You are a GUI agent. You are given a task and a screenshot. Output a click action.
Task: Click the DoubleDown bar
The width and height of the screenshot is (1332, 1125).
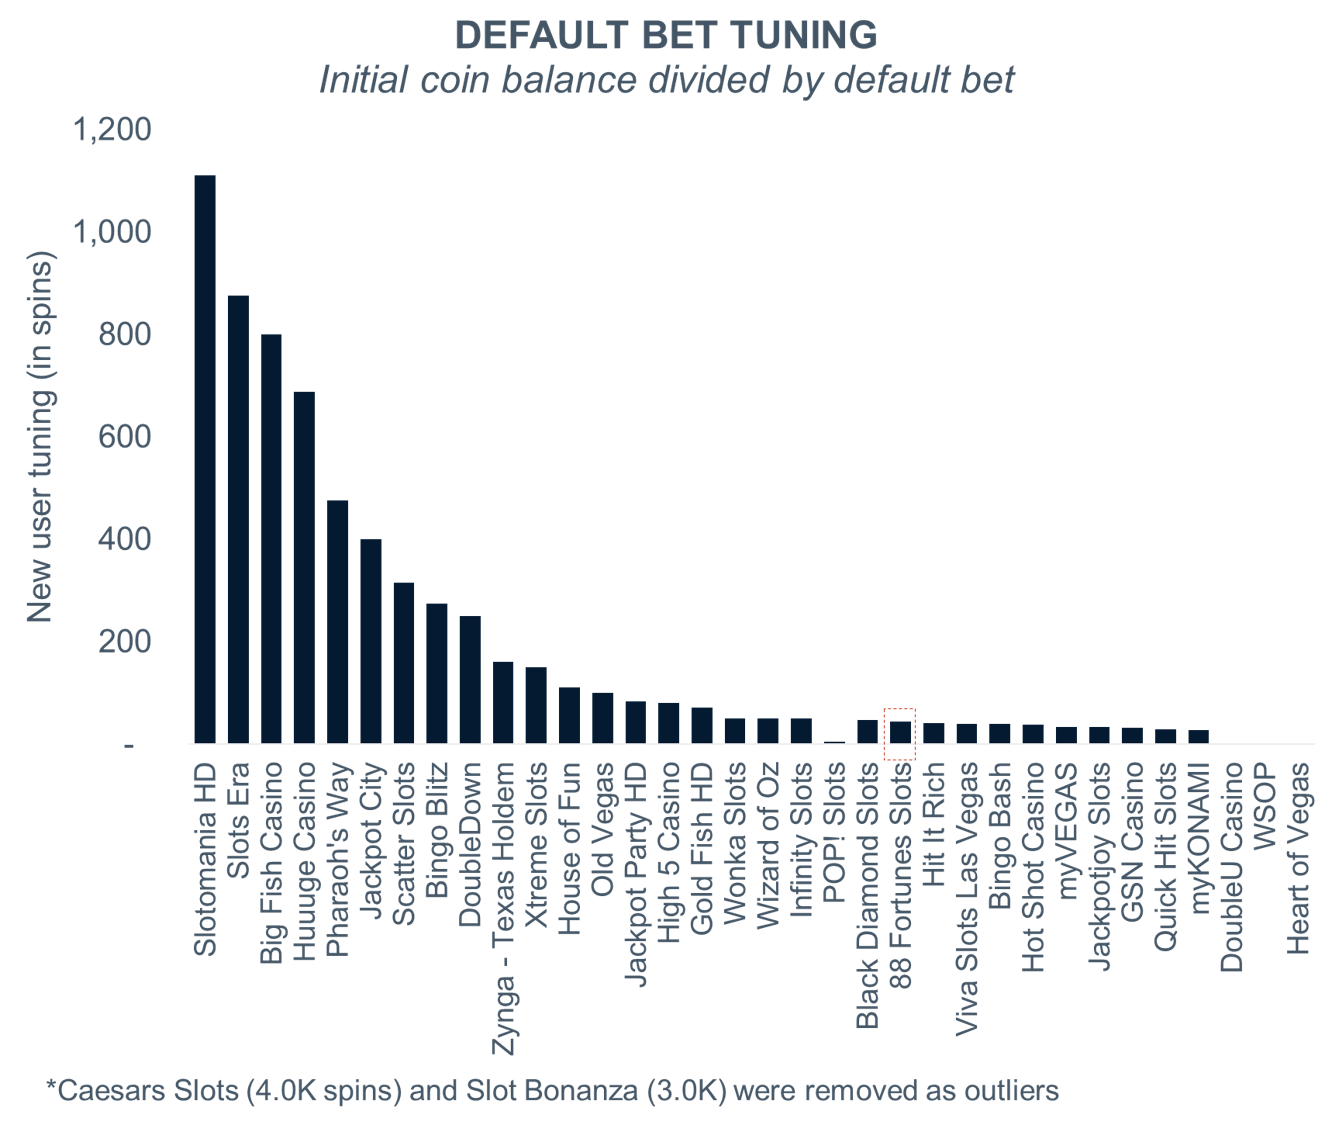point(469,680)
